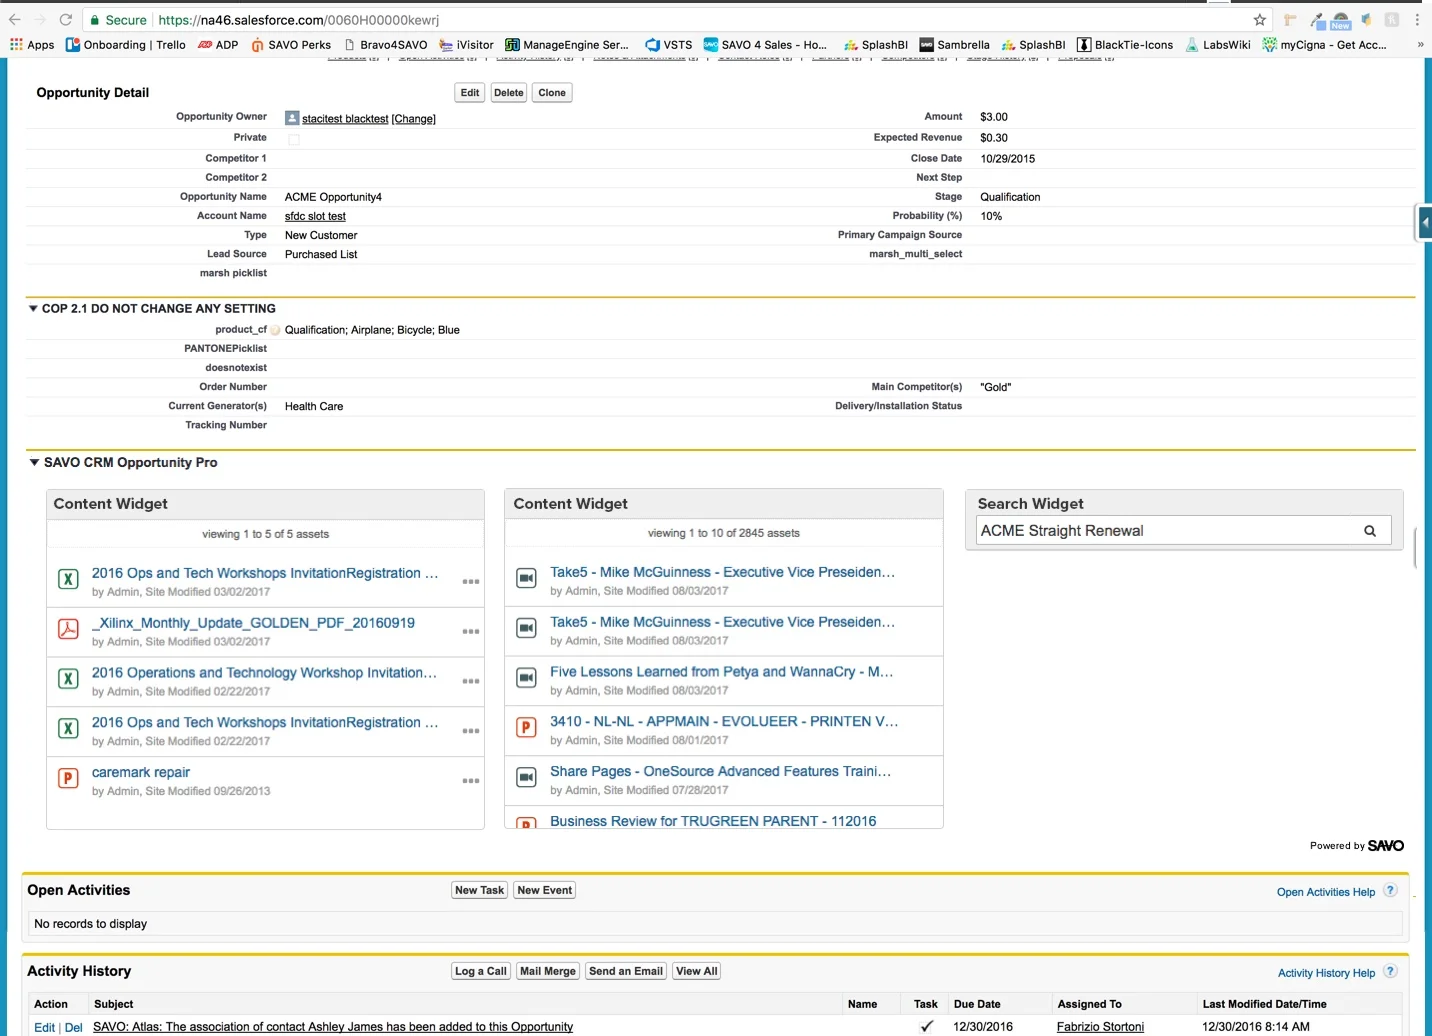Image resolution: width=1432 pixels, height=1036 pixels.
Task: Open the video icon beside Share Pages - OneSource
Action: 526,778
